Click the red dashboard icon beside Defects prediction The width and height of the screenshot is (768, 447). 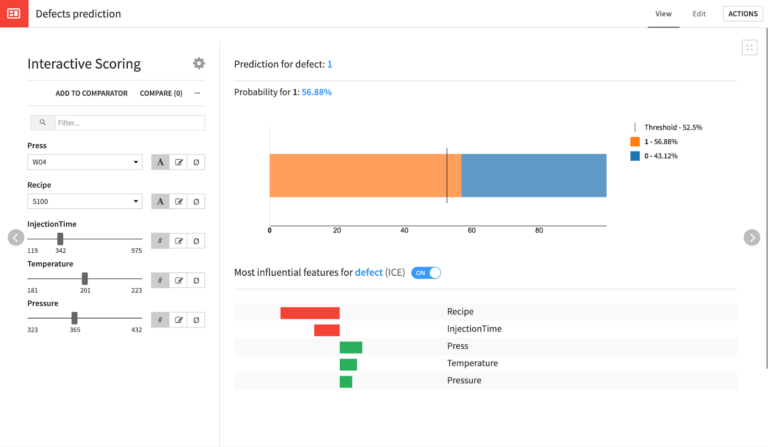point(14,14)
